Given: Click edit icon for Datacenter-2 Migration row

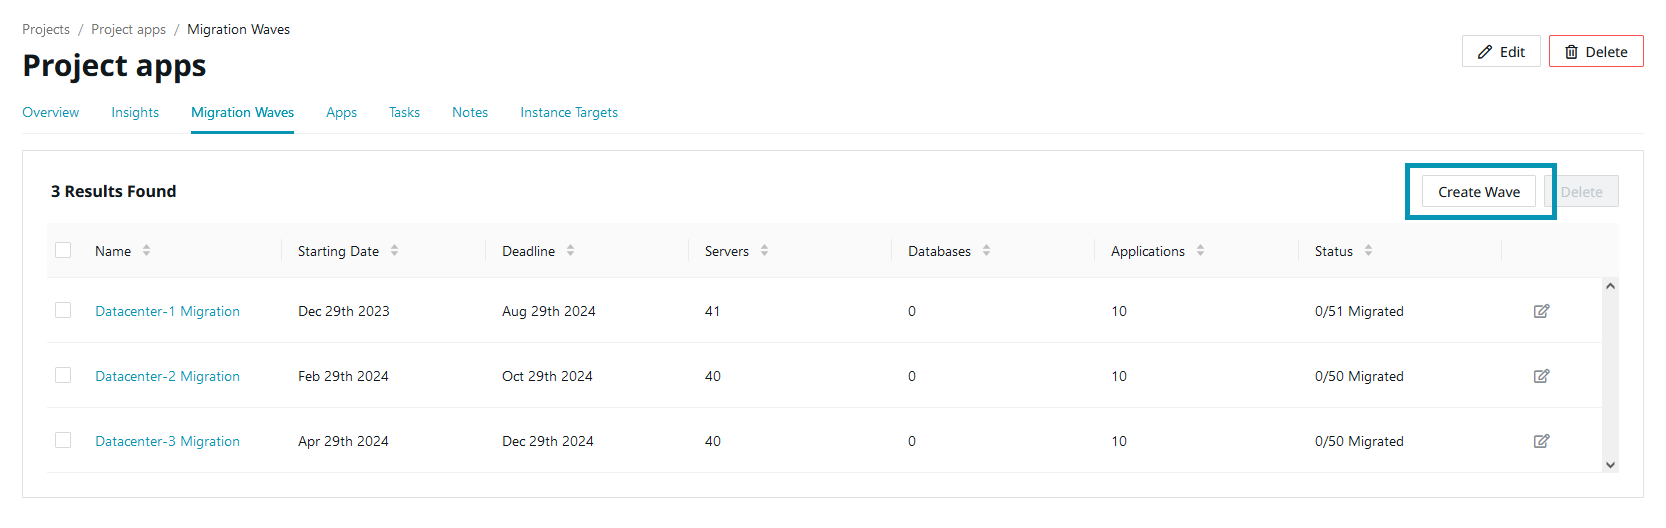Looking at the screenshot, I should [1541, 376].
